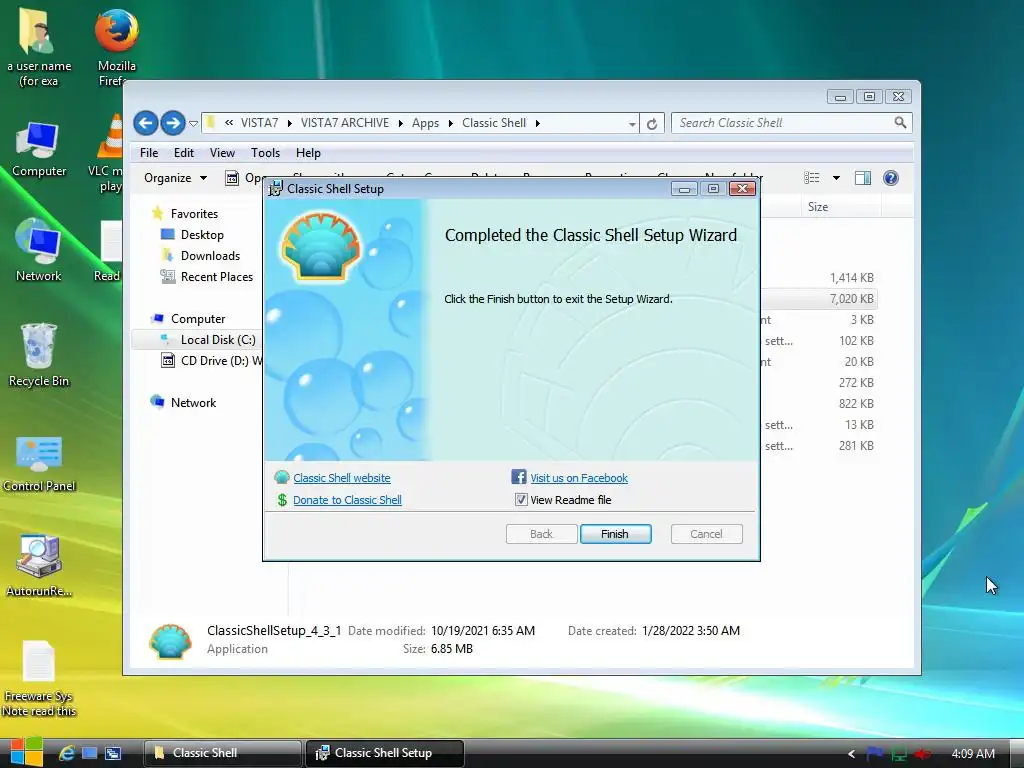Select VISTA7 in the address breadcrumb
This screenshot has width=1024, height=768.
[x=259, y=123]
